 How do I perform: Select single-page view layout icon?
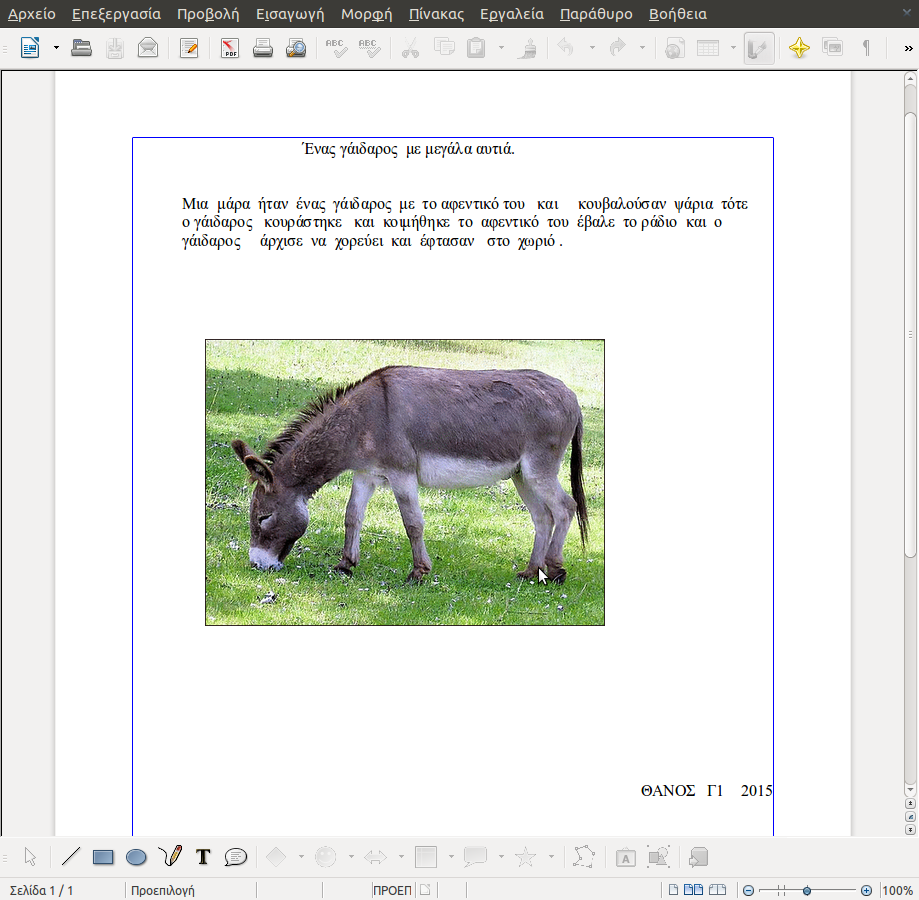coord(673,890)
